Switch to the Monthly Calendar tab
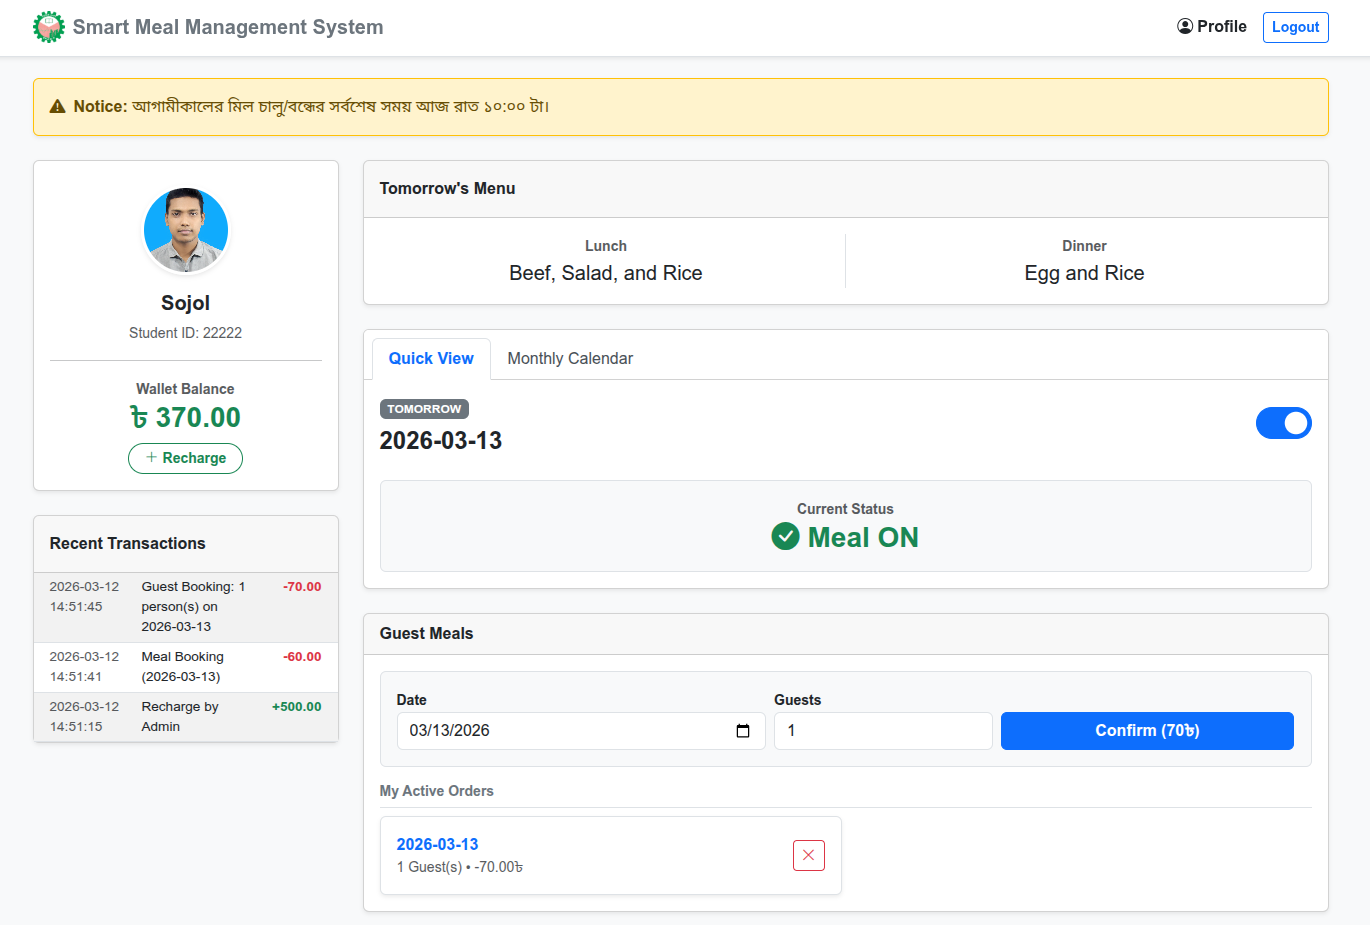The width and height of the screenshot is (1370, 925). pos(570,359)
